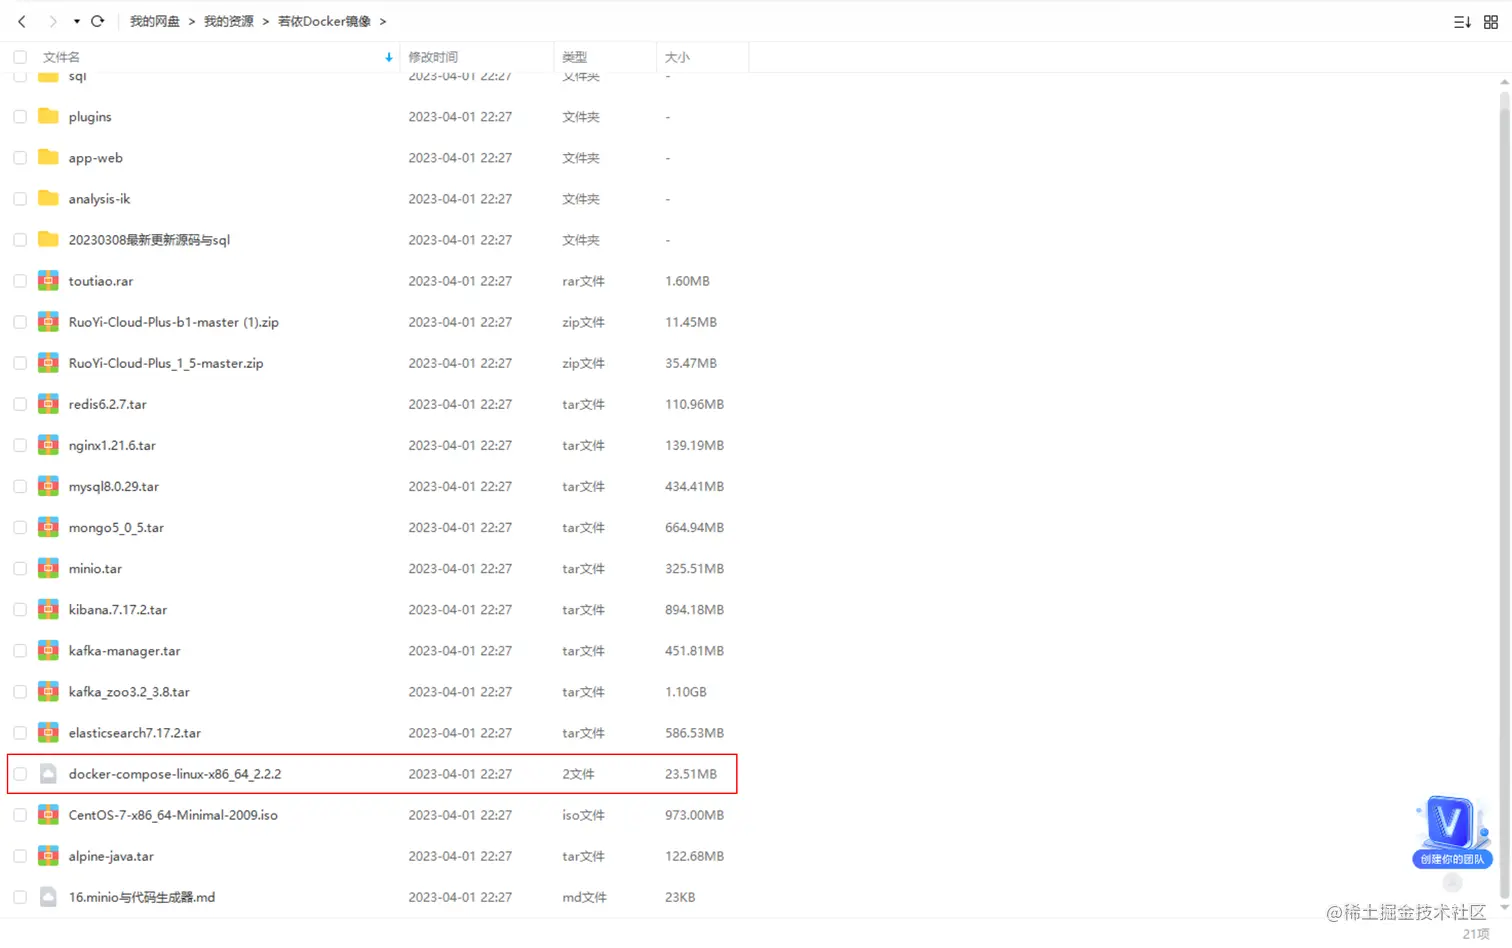Click the kafka_zoo3.2_3.8.tar archive icon
The width and height of the screenshot is (1512, 948).
(x=48, y=691)
